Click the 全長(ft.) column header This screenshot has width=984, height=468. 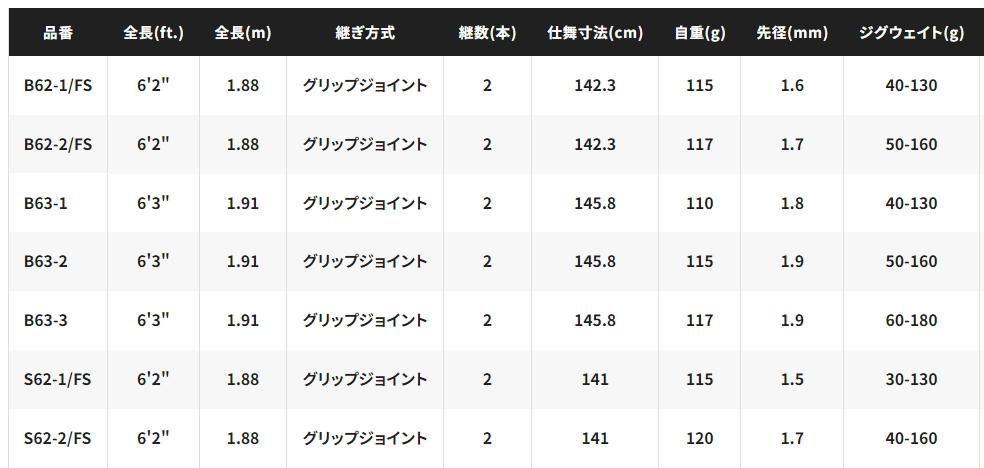pyautogui.click(x=153, y=33)
